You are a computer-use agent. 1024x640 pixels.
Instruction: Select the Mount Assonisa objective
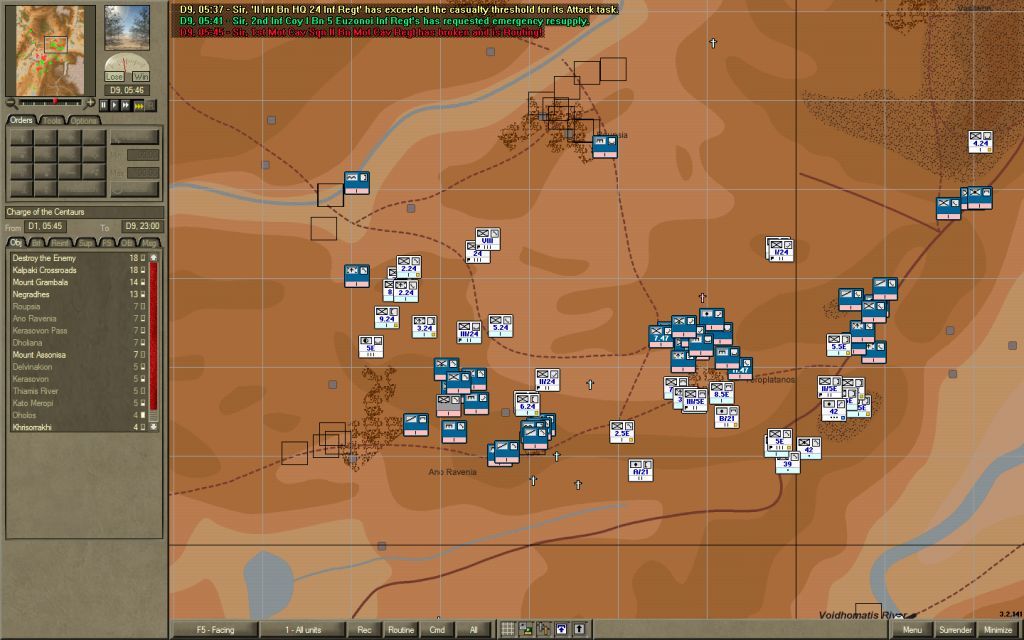click(x=78, y=355)
